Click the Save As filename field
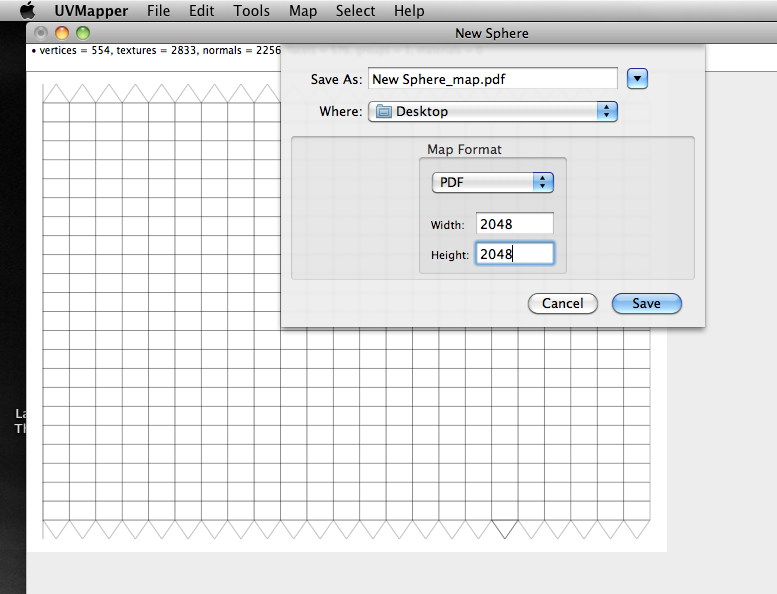777x594 pixels. click(x=493, y=79)
